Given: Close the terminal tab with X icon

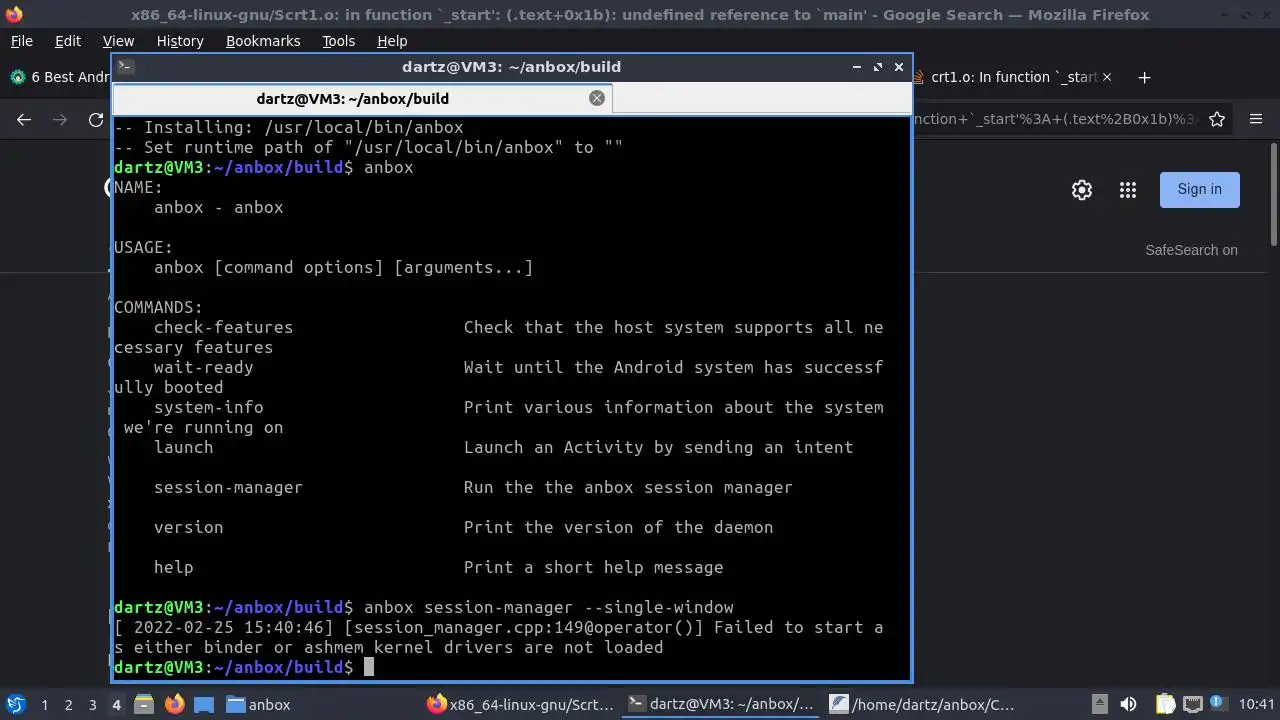Looking at the screenshot, I should pos(597,98).
